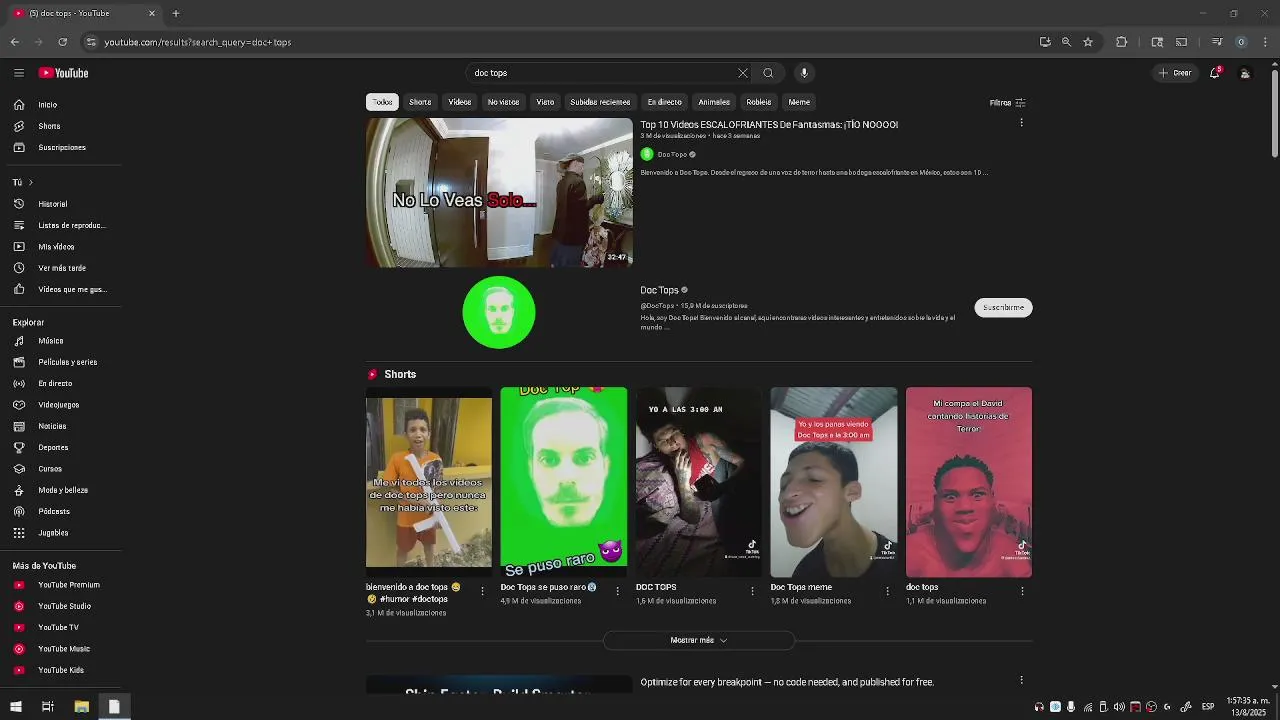
Task: Open the account avatar menu
Action: [x=1245, y=73]
